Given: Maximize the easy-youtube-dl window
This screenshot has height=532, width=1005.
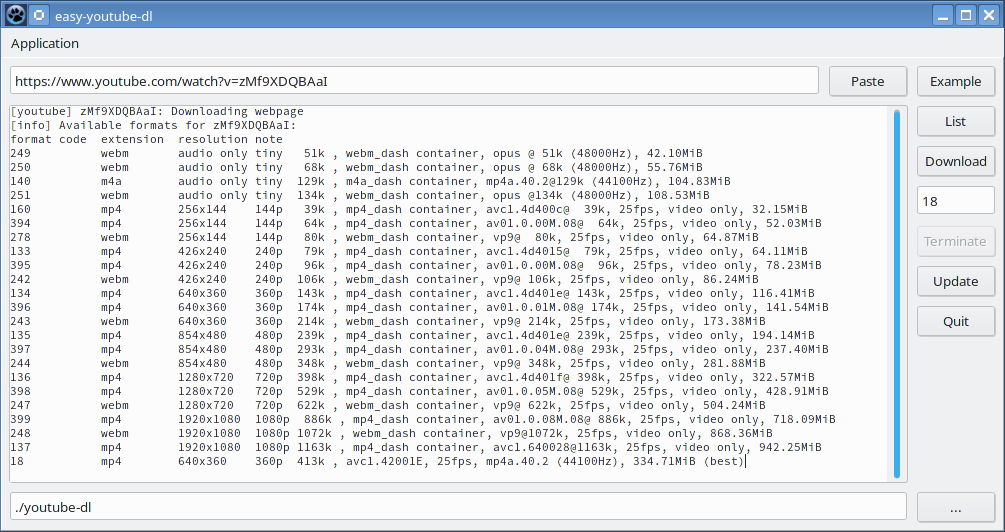Looking at the screenshot, I should 966,15.
